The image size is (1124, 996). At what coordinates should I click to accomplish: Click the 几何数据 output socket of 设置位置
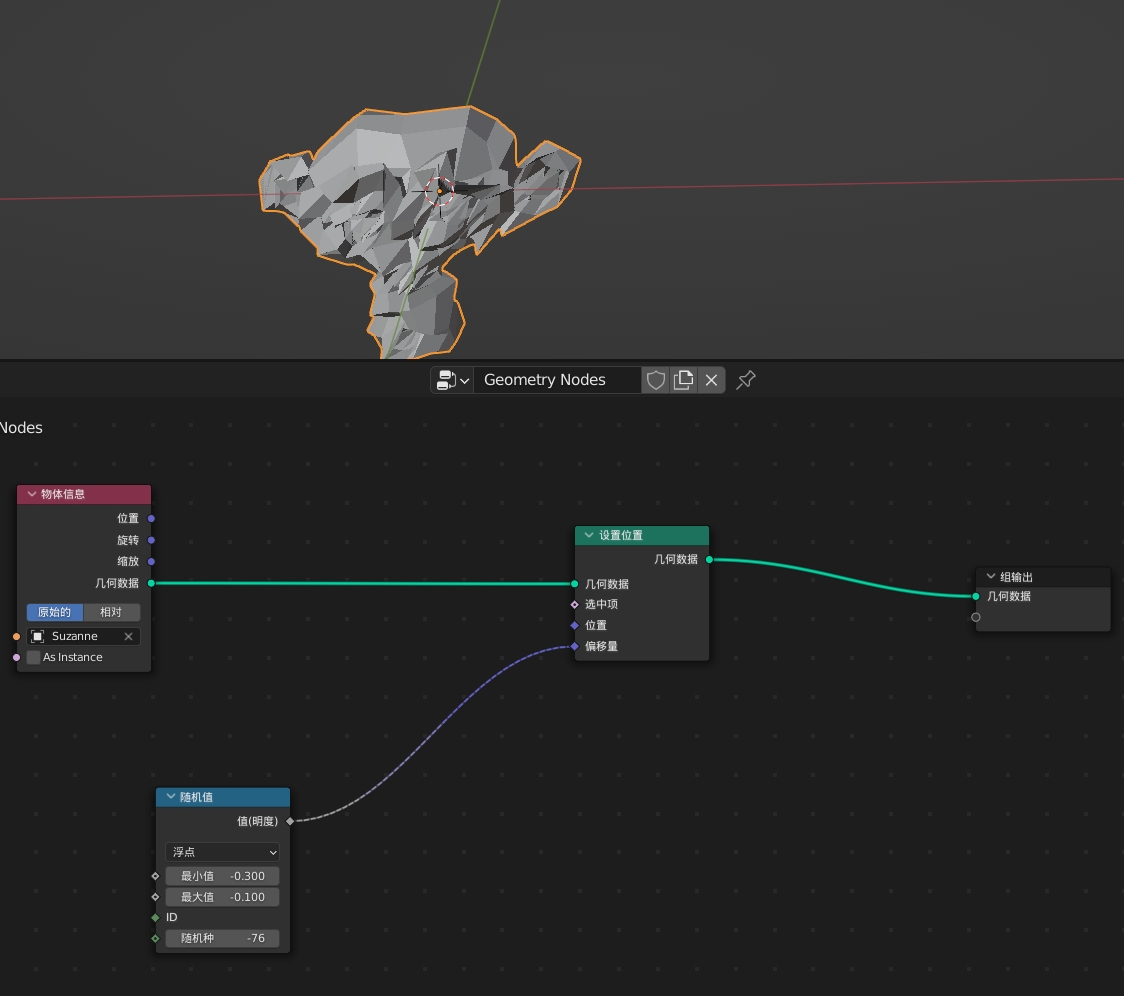pos(709,559)
